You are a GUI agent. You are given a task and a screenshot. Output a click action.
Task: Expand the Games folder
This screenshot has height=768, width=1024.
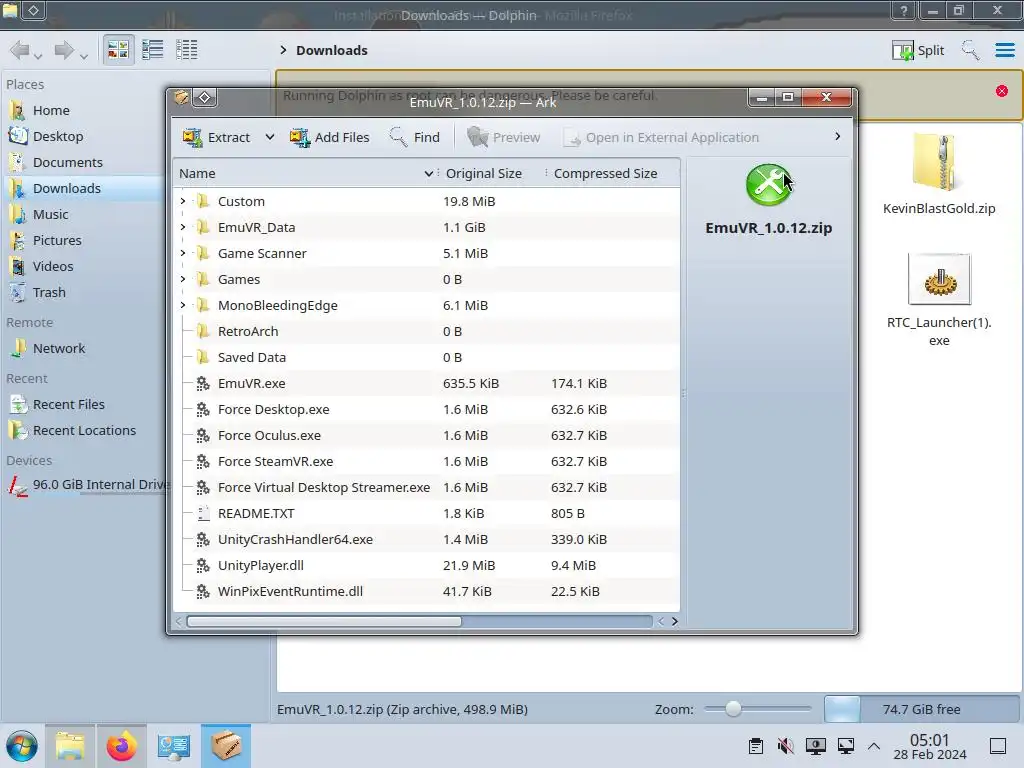pos(184,280)
